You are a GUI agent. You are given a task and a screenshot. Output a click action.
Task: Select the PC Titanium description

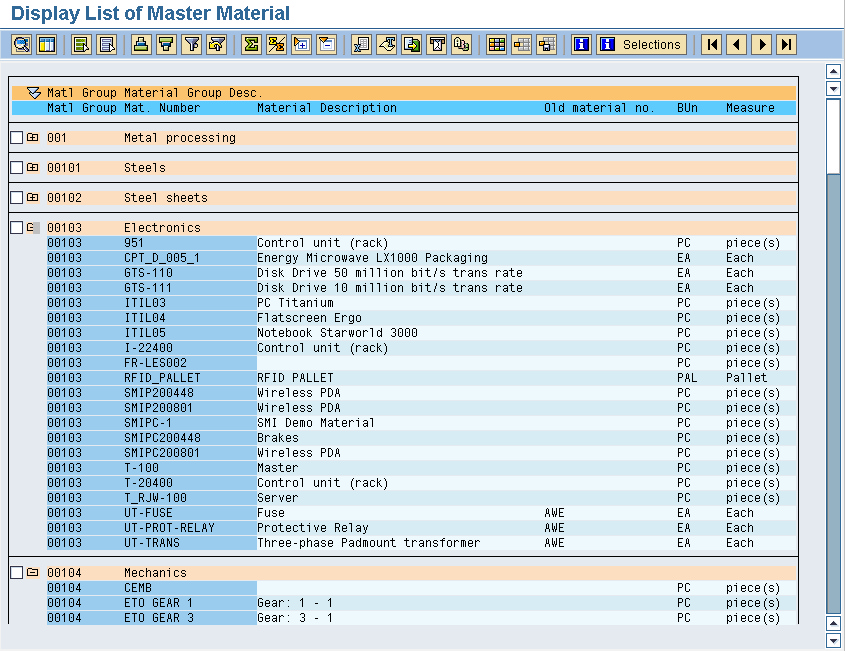click(x=295, y=303)
